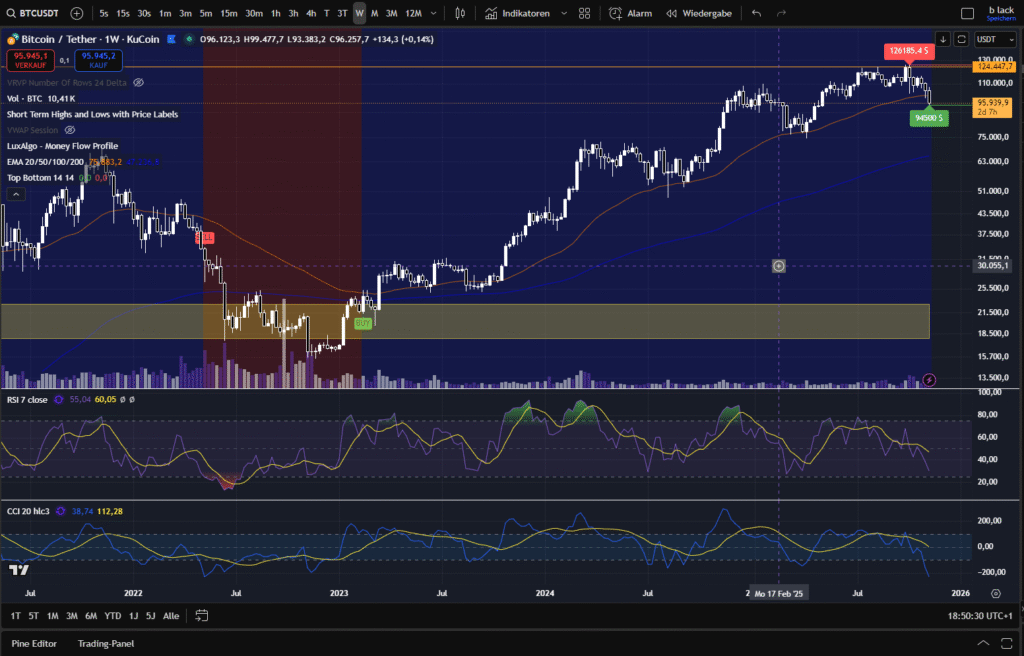1024x656 pixels.
Task: Expand the timeframe interval dropdown arrow
Action: (433, 13)
